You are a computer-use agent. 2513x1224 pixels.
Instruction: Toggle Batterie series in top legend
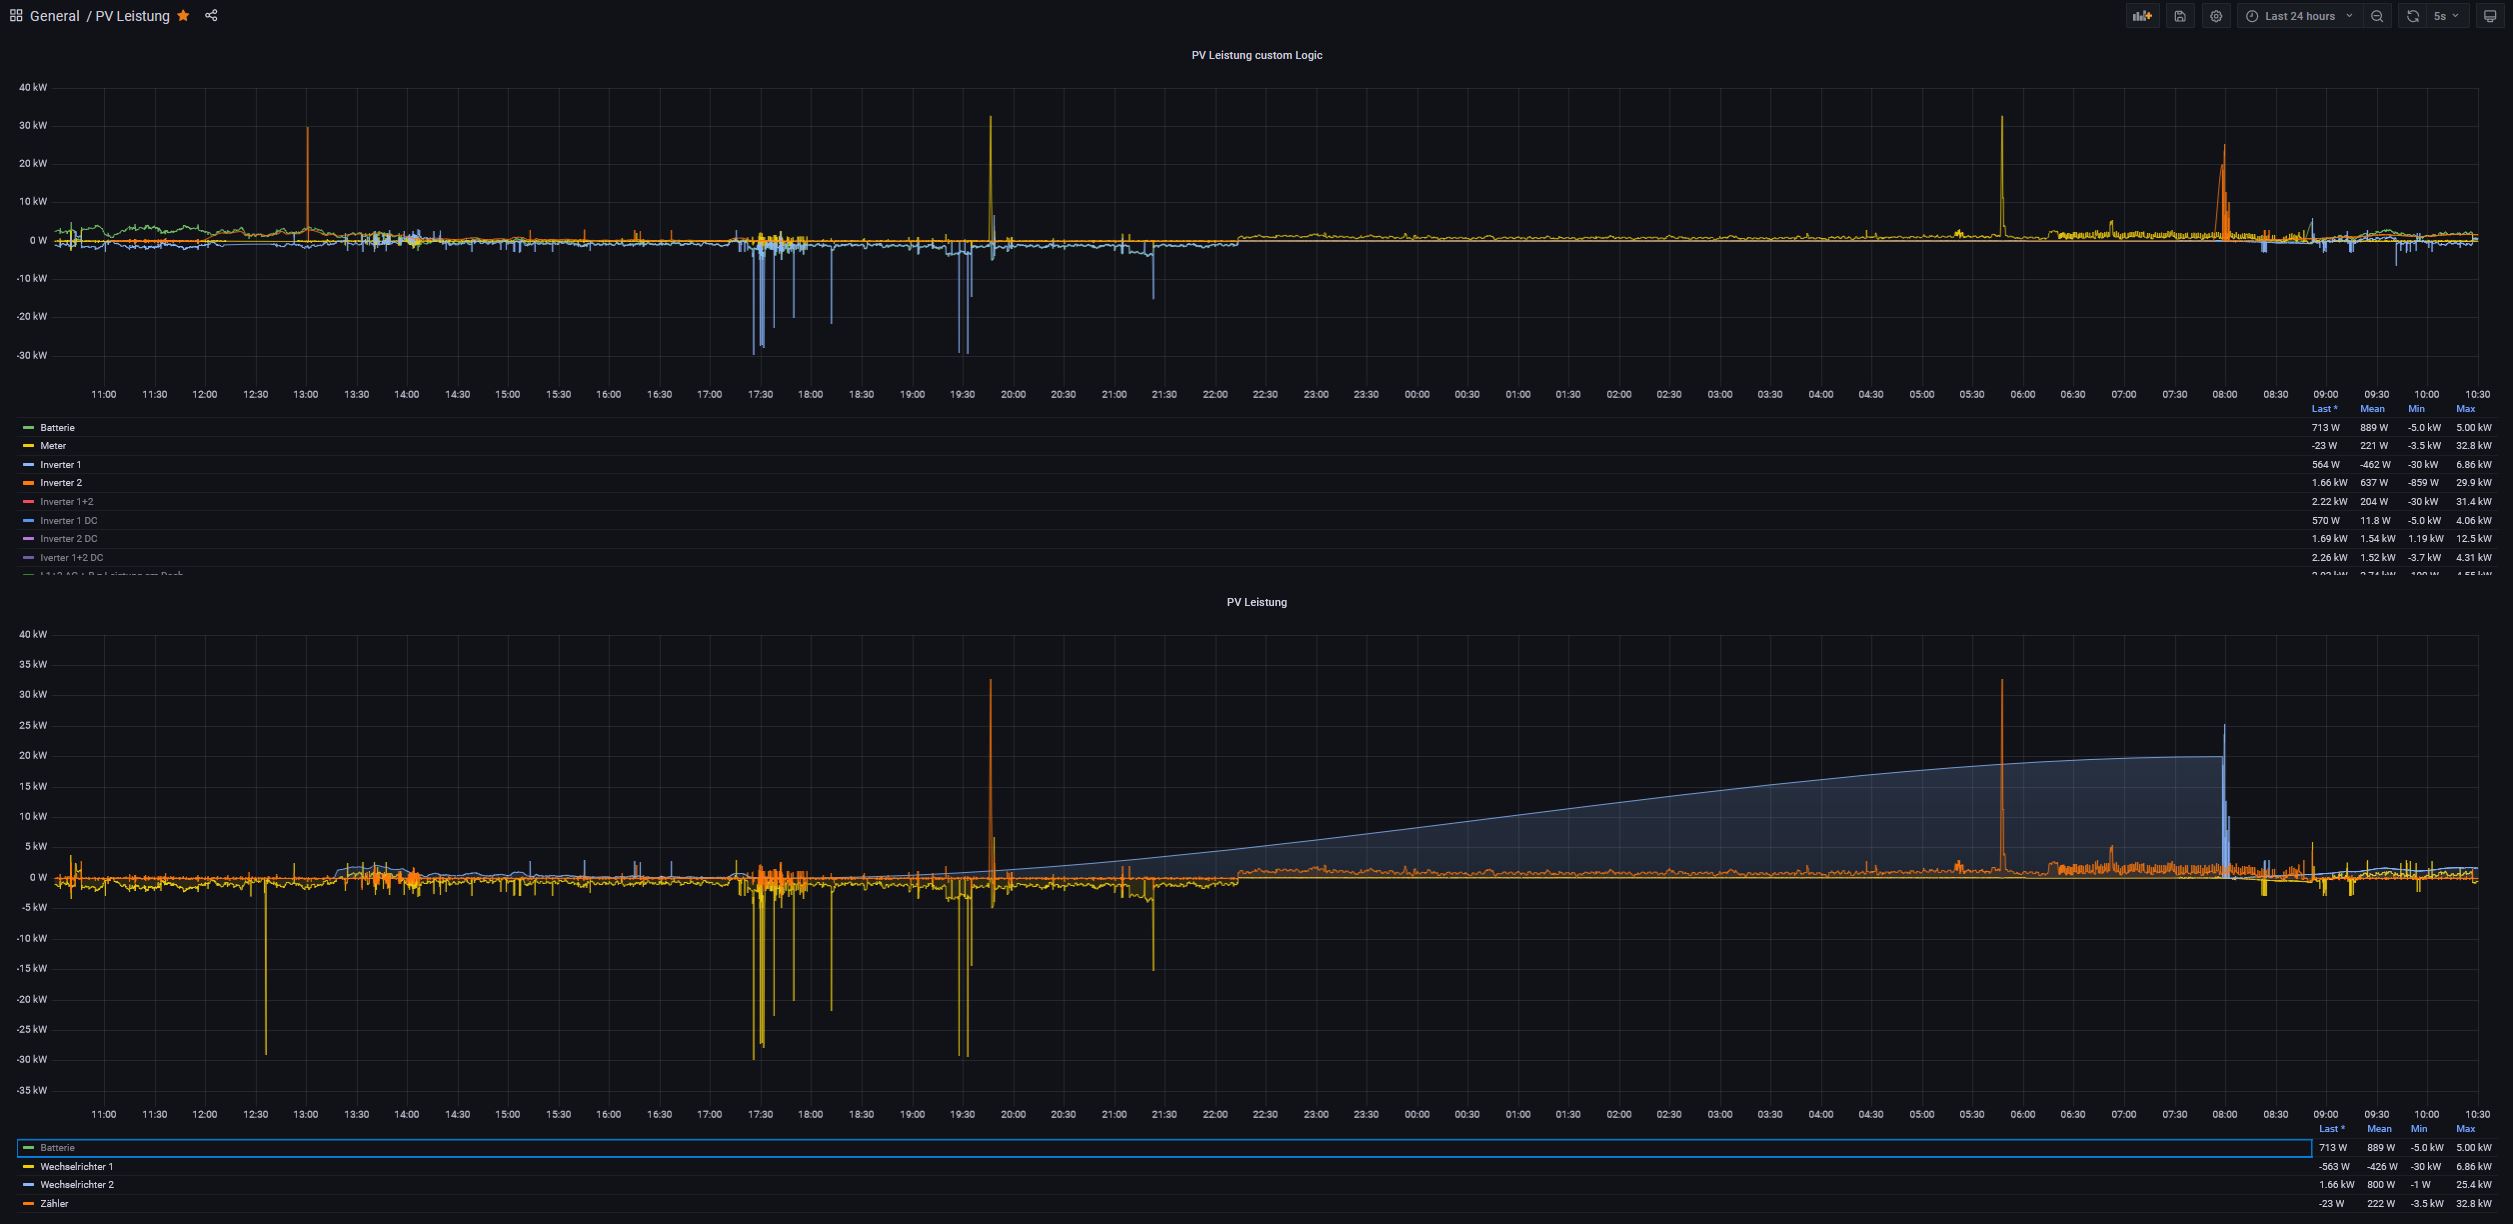click(x=57, y=428)
